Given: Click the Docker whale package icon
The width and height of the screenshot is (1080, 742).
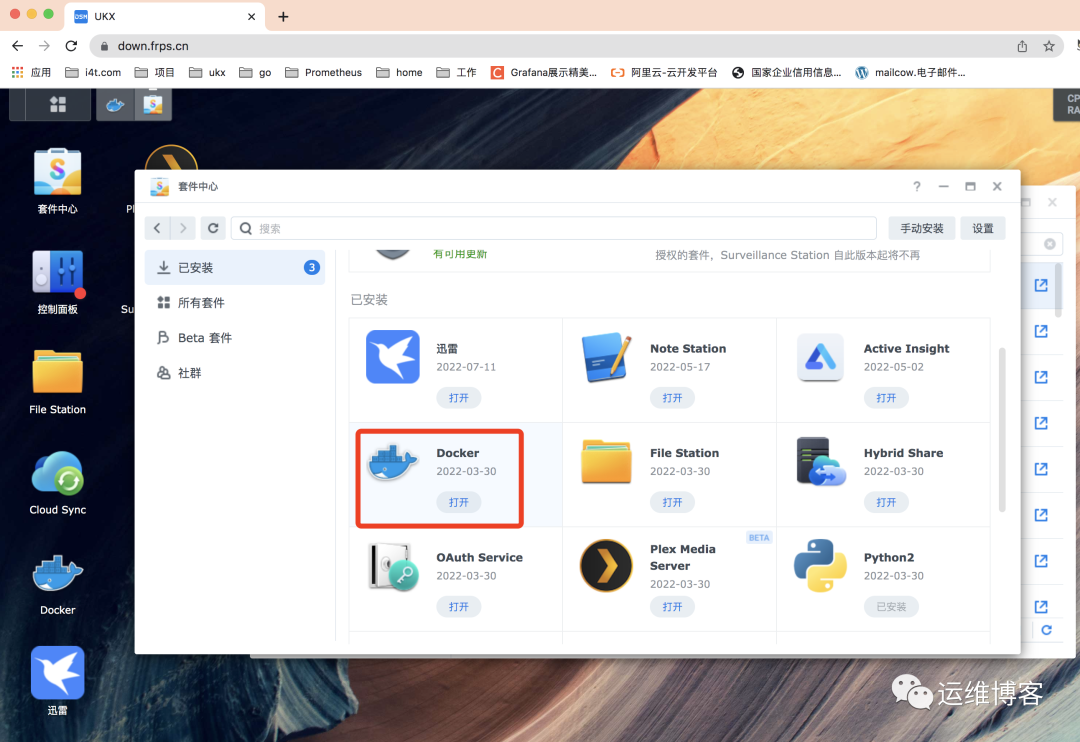Looking at the screenshot, I should [393, 462].
